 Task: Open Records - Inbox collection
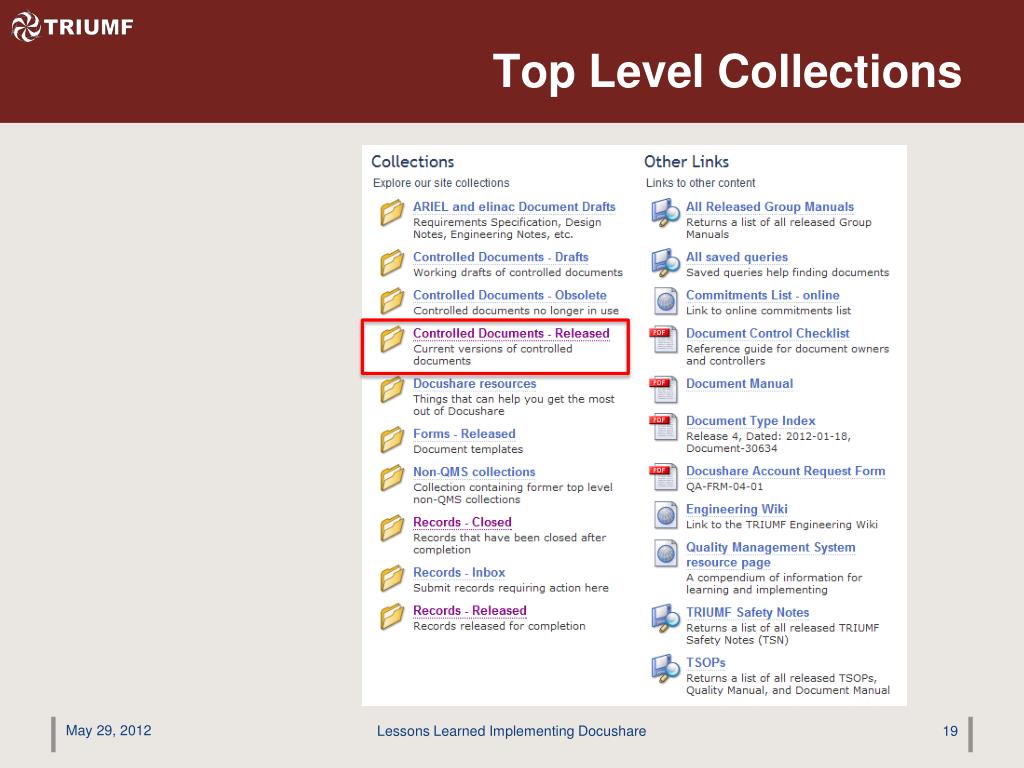pyautogui.click(x=458, y=572)
